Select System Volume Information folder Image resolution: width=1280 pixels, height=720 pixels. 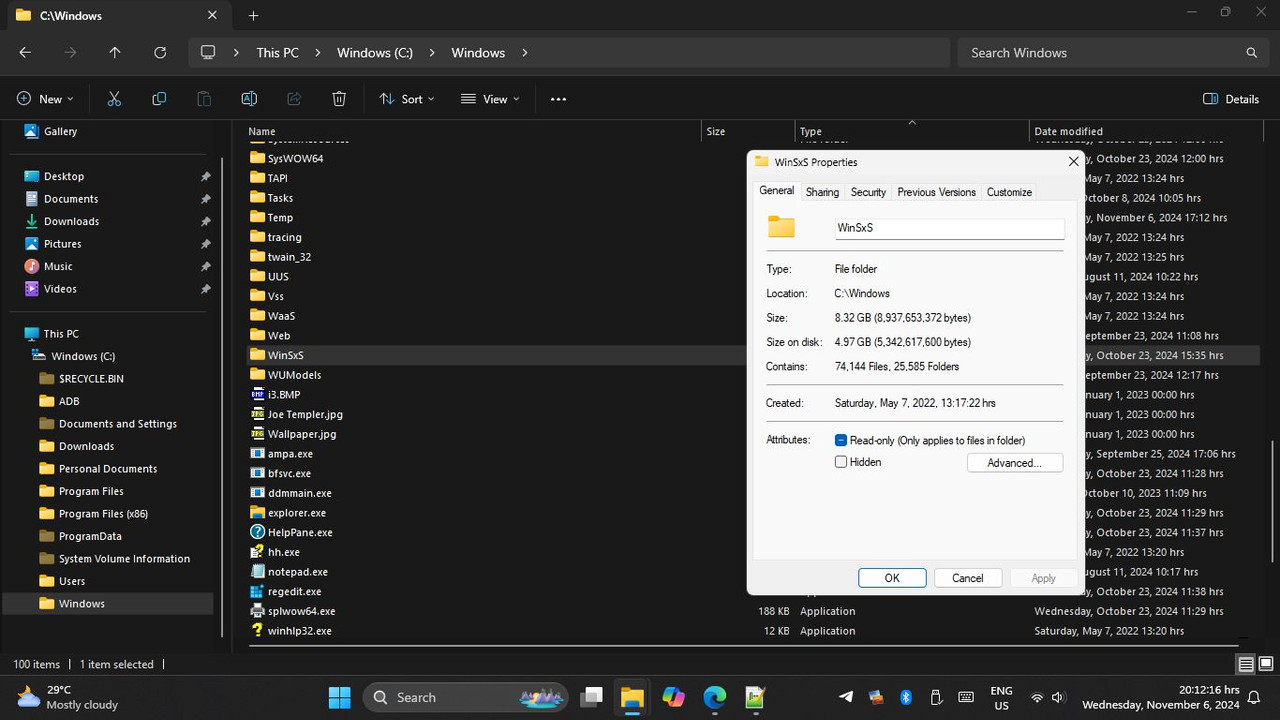click(x=124, y=559)
